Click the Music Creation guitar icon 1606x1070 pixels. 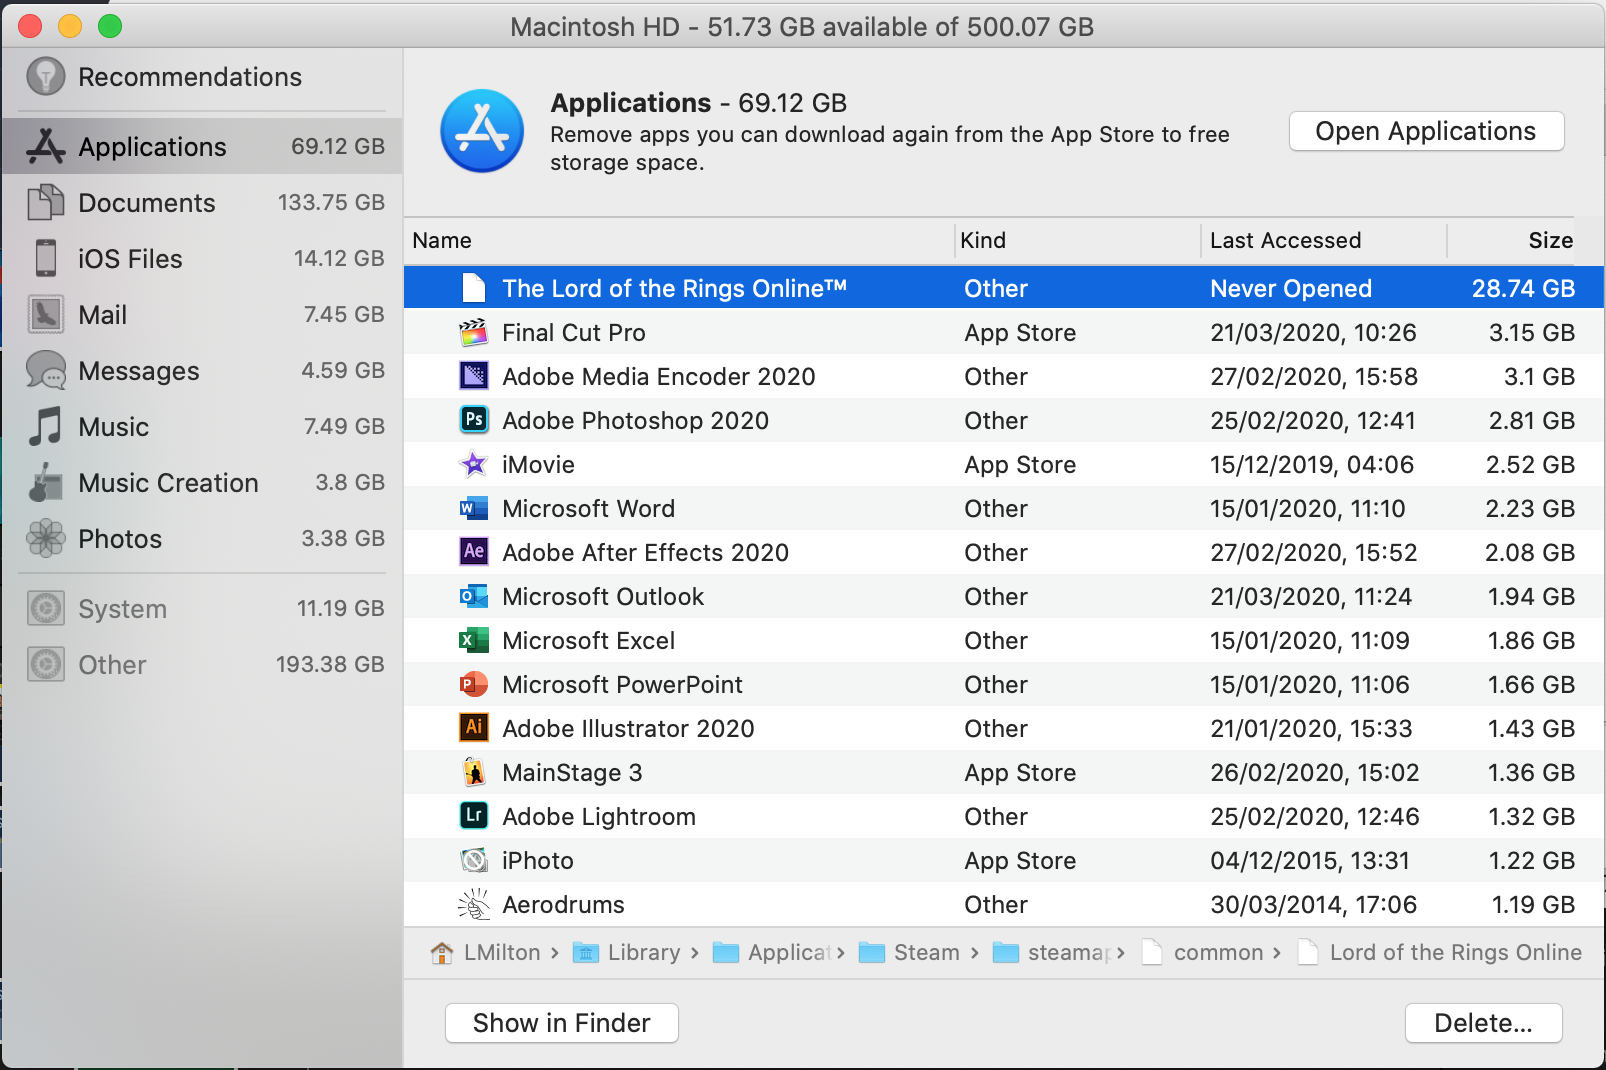tap(46, 482)
